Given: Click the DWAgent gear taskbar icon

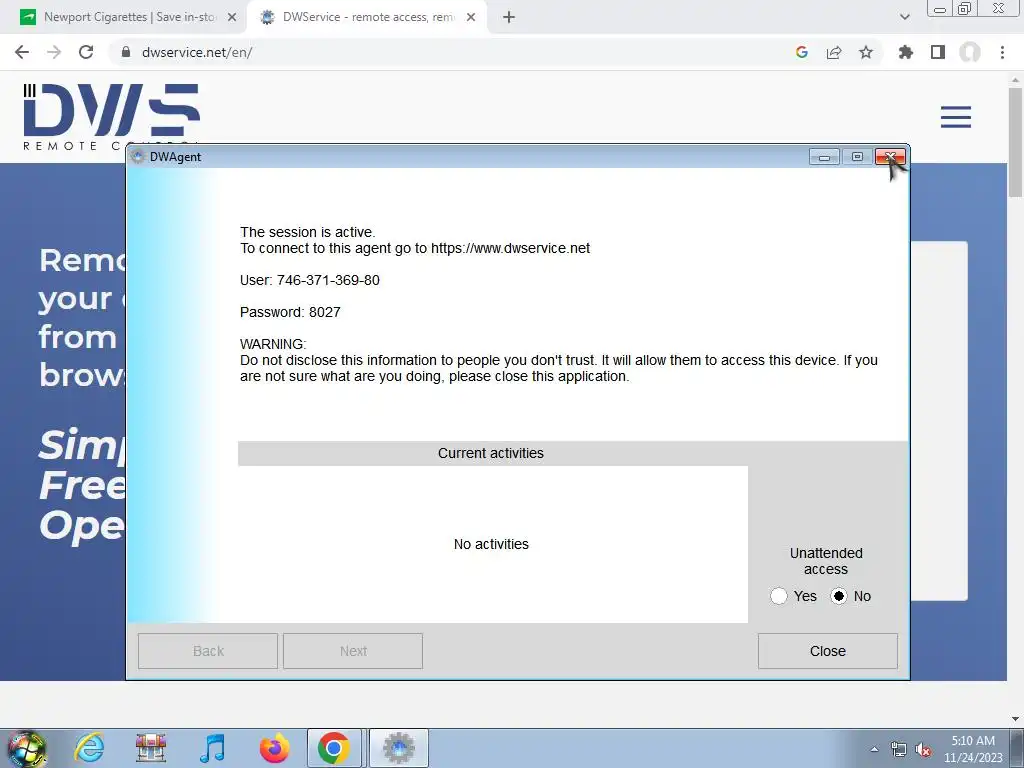Looking at the screenshot, I should point(399,748).
